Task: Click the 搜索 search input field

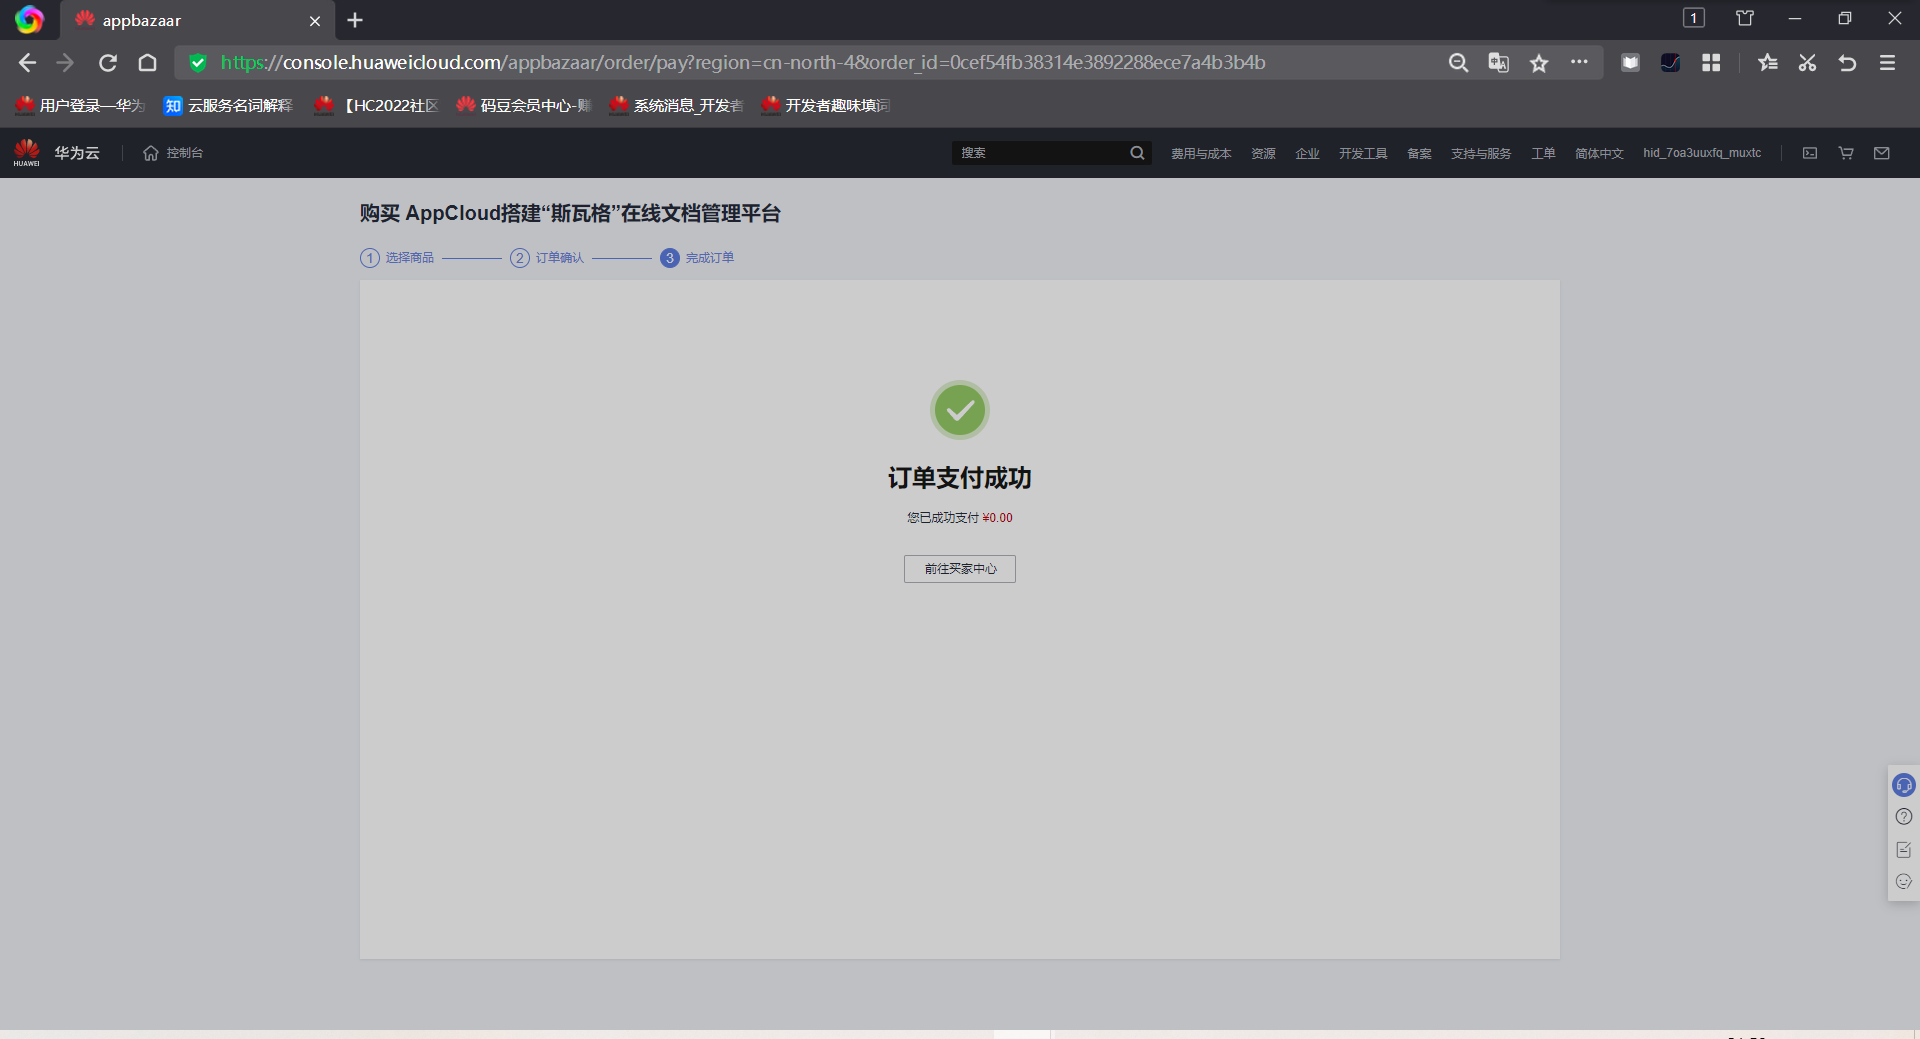Action: [1040, 153]
